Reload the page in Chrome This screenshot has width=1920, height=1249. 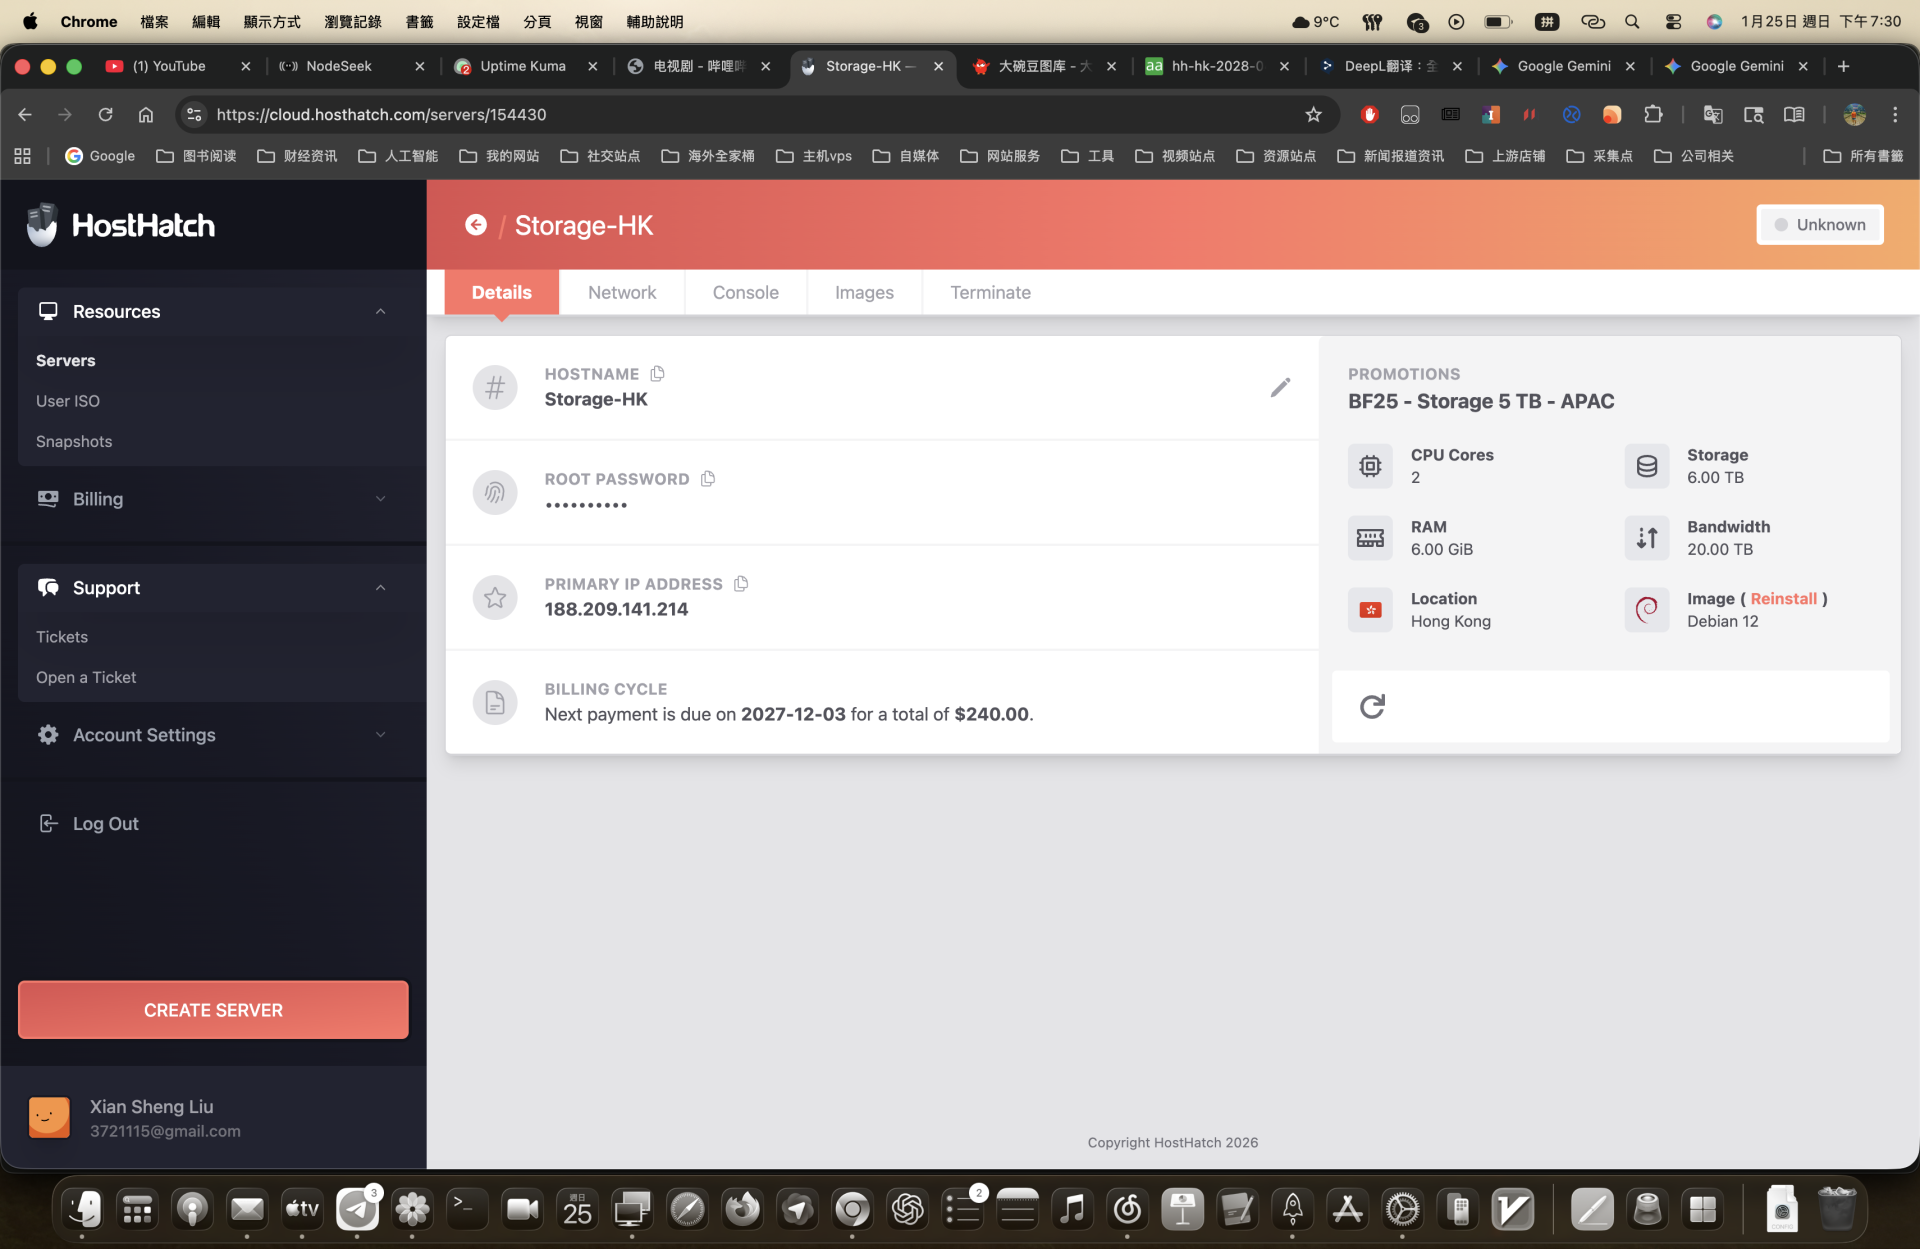click(105, 115)
